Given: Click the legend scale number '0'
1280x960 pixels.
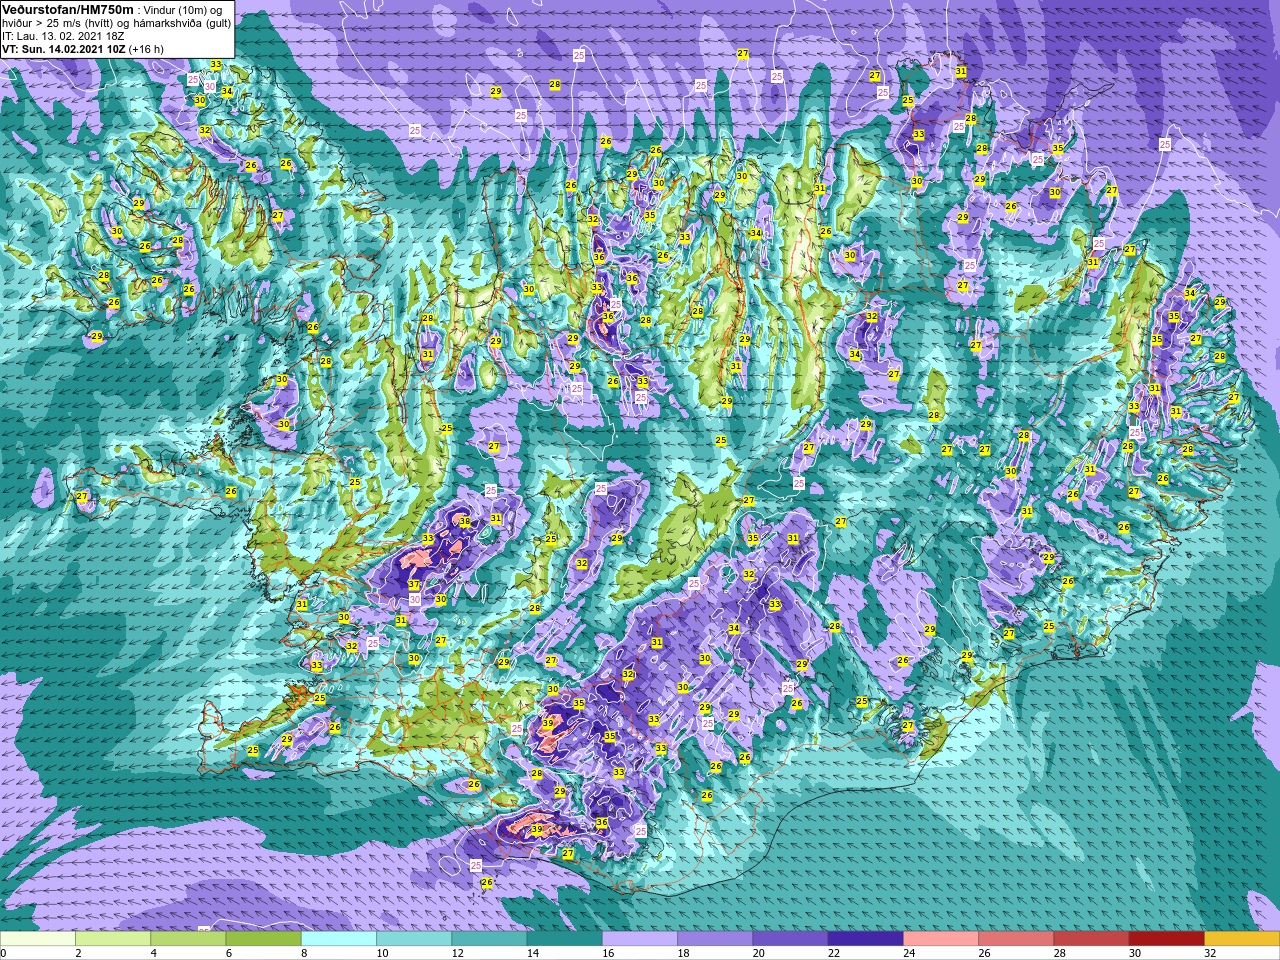Looking at the screenshot, I should 3,953.
